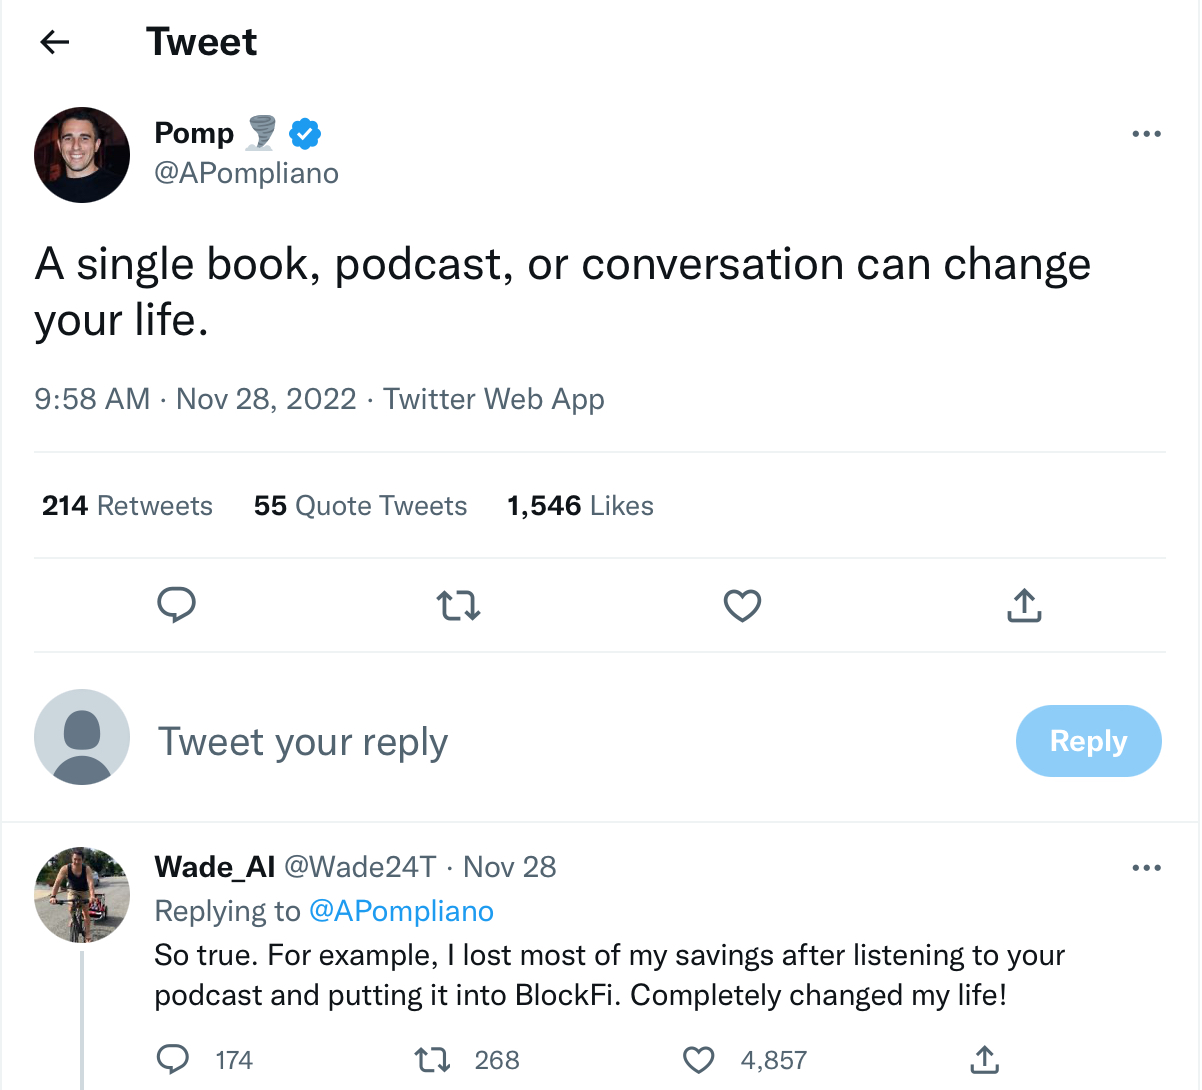The height and width of the screenshot is (1090, 1202).
Task: Go back using the arrow icon
Action: 55,42
